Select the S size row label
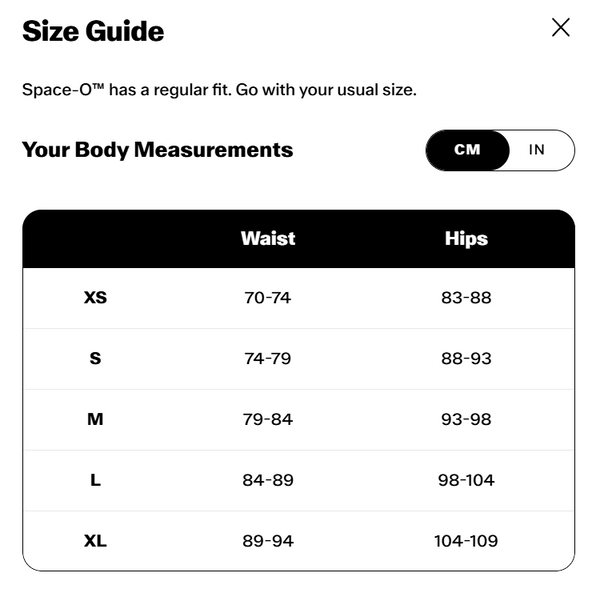The width and height of the screenshot is (600, 600). (95, 358)
